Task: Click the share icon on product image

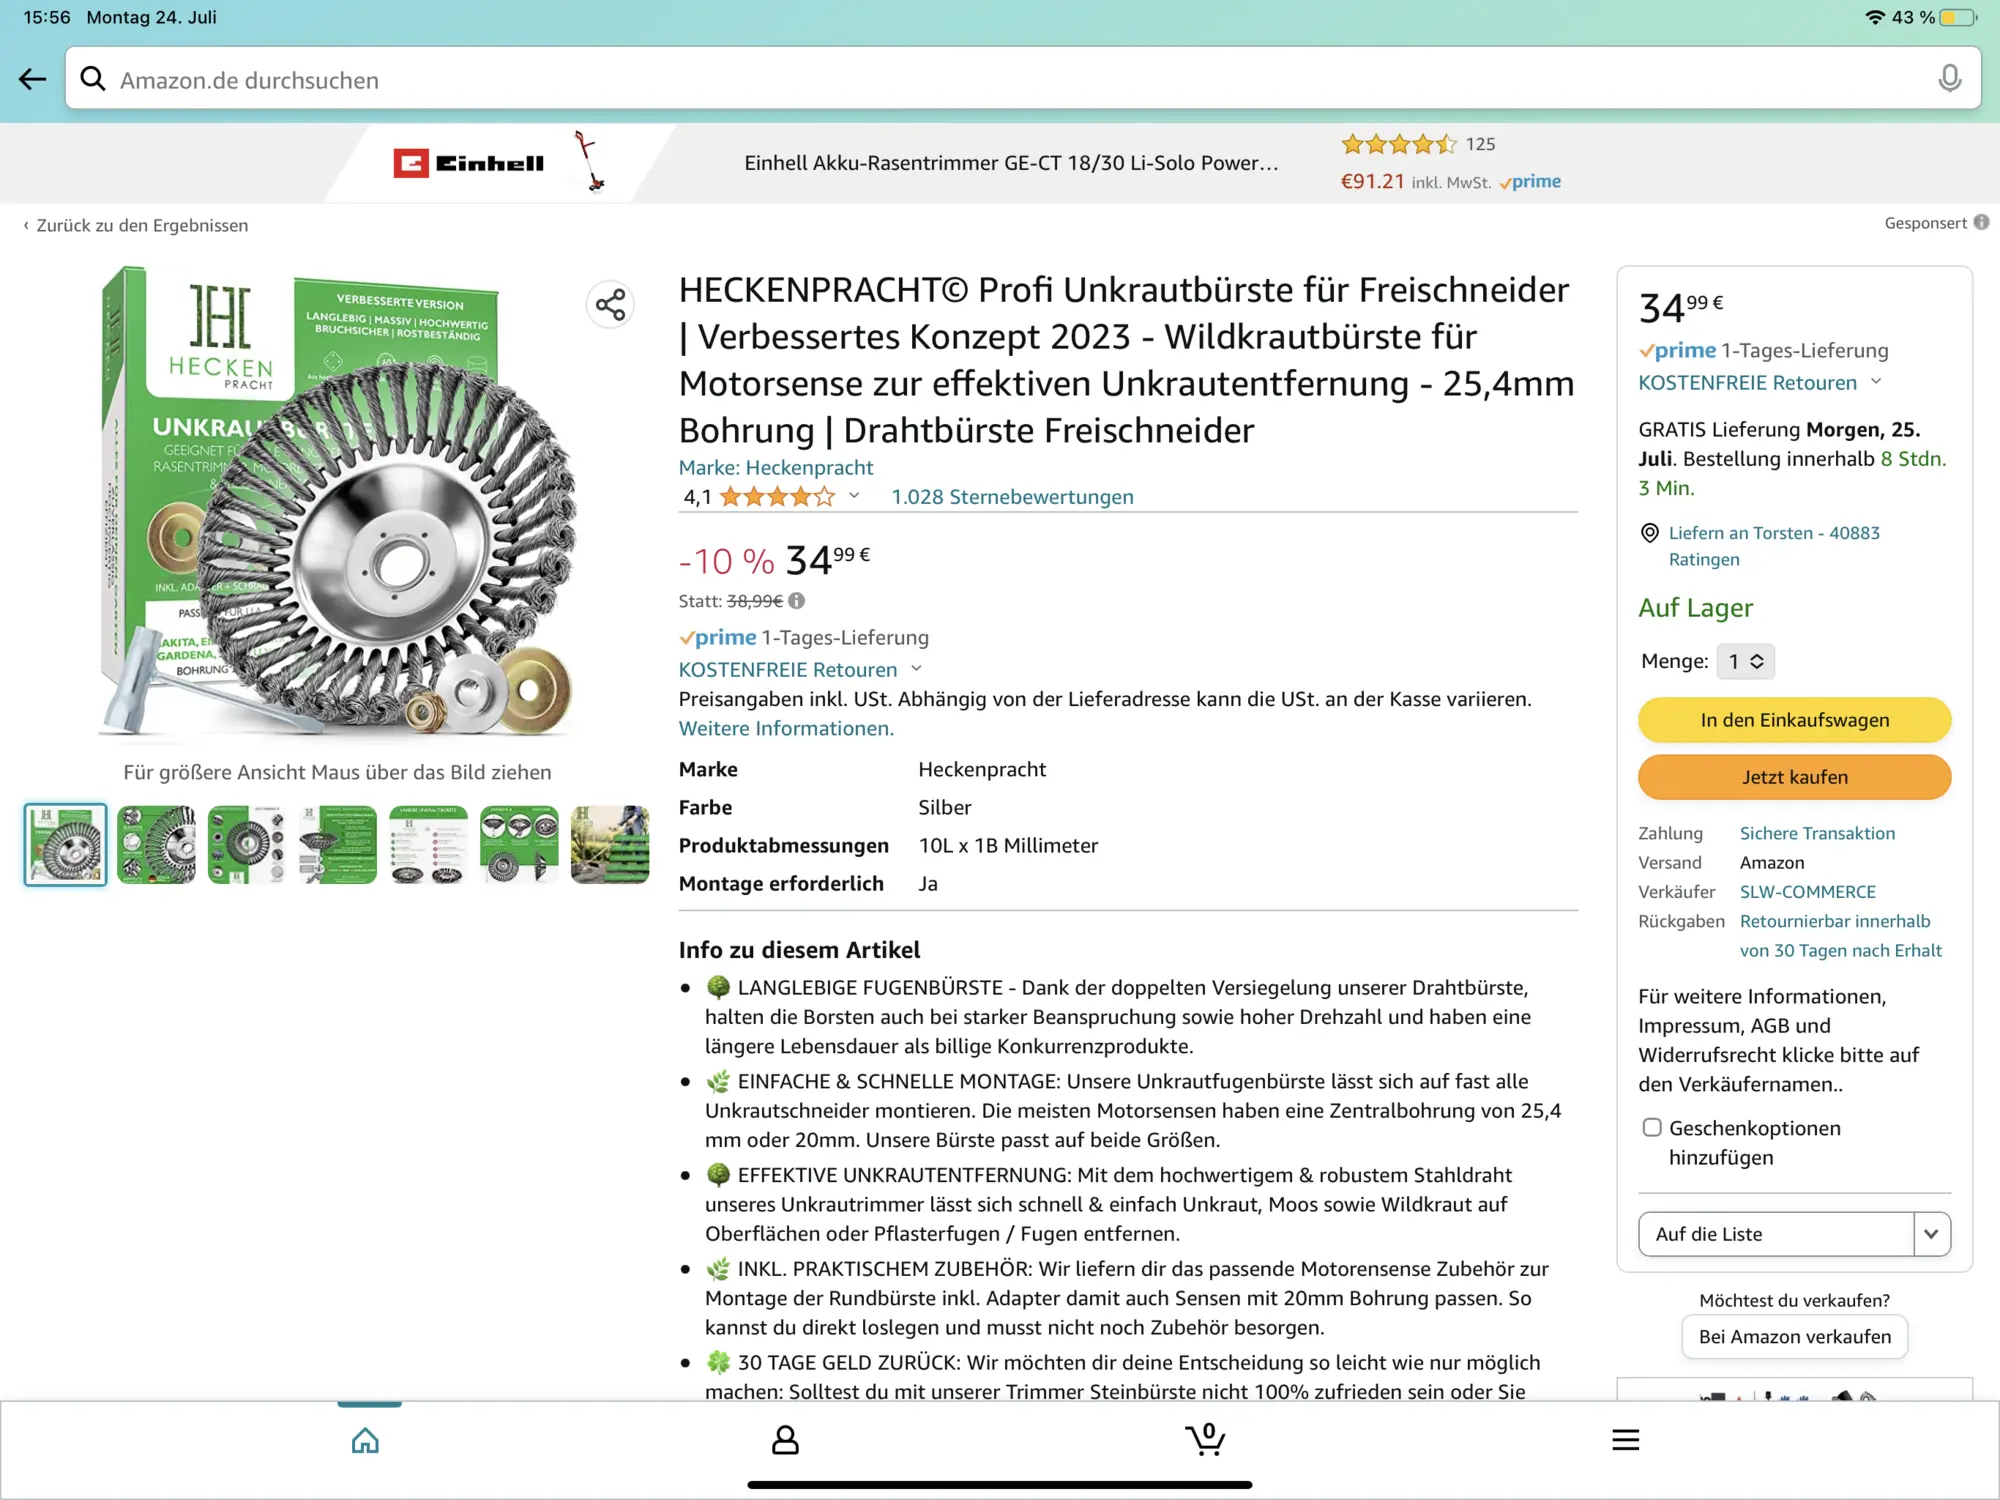Action: pos(610,304)
